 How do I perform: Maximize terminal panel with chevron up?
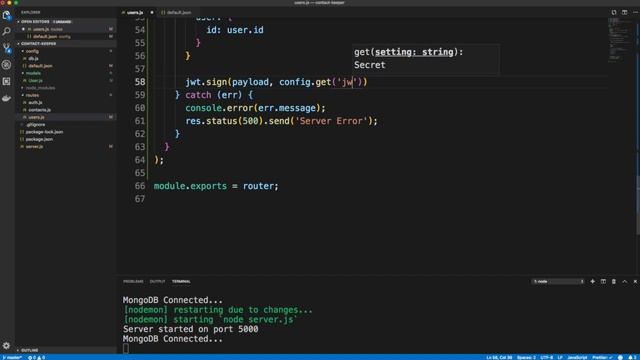[x=624, y=281]
